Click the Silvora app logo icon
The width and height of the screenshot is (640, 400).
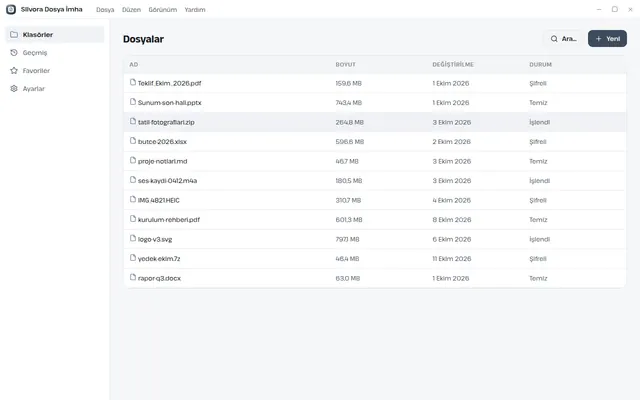[11, 9]
